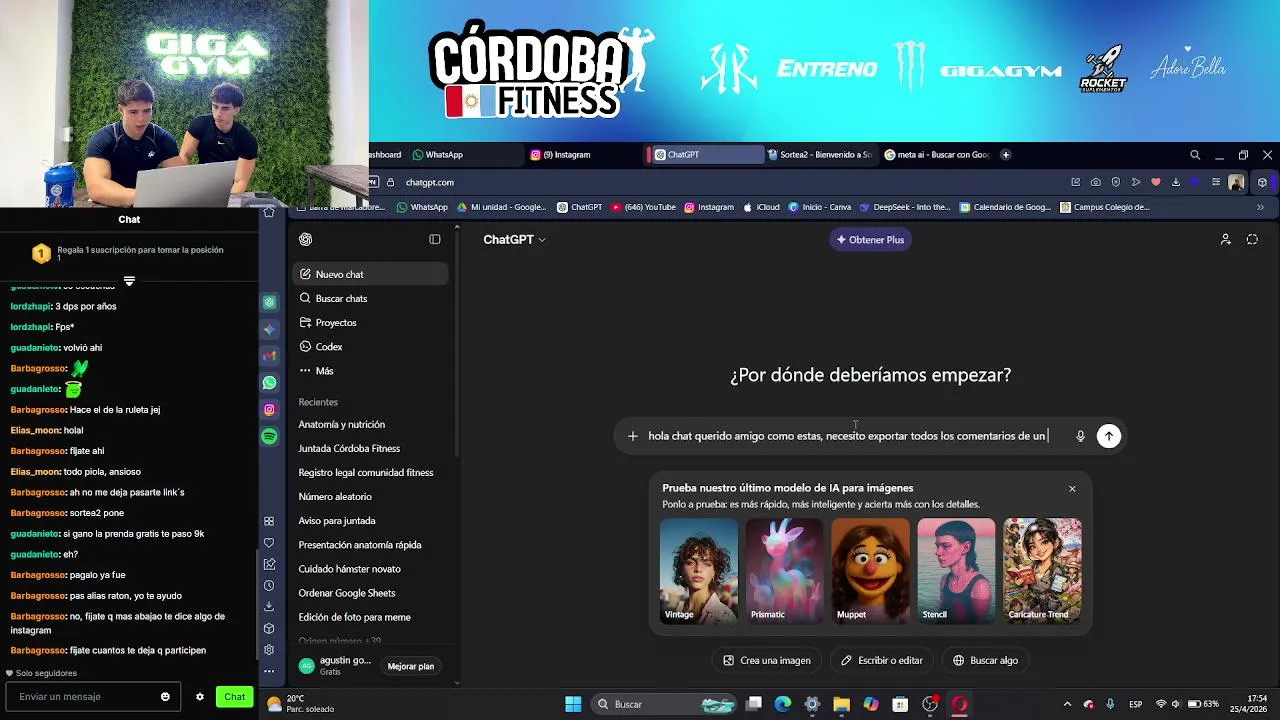Open ChatGPT icon in the Opera sidebar
The image size is (1280, 720).
269,302
